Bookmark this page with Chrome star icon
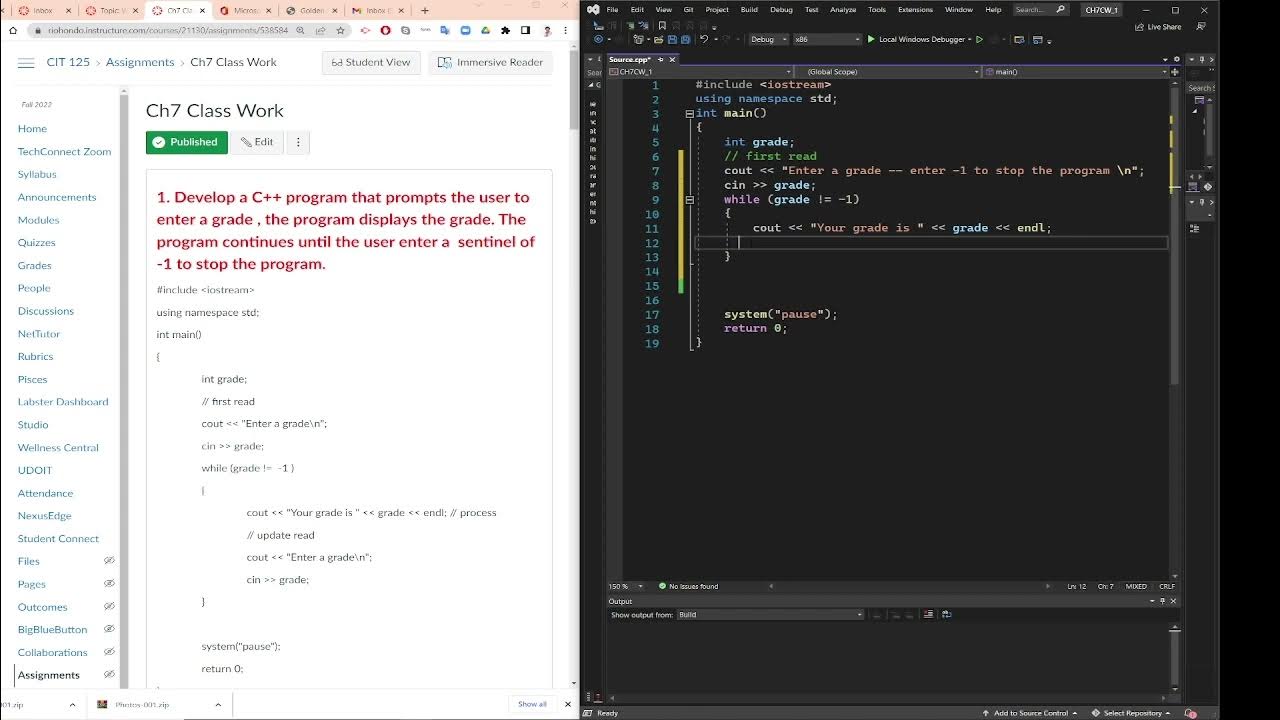The image size is (1280, 720). [341, 30]
